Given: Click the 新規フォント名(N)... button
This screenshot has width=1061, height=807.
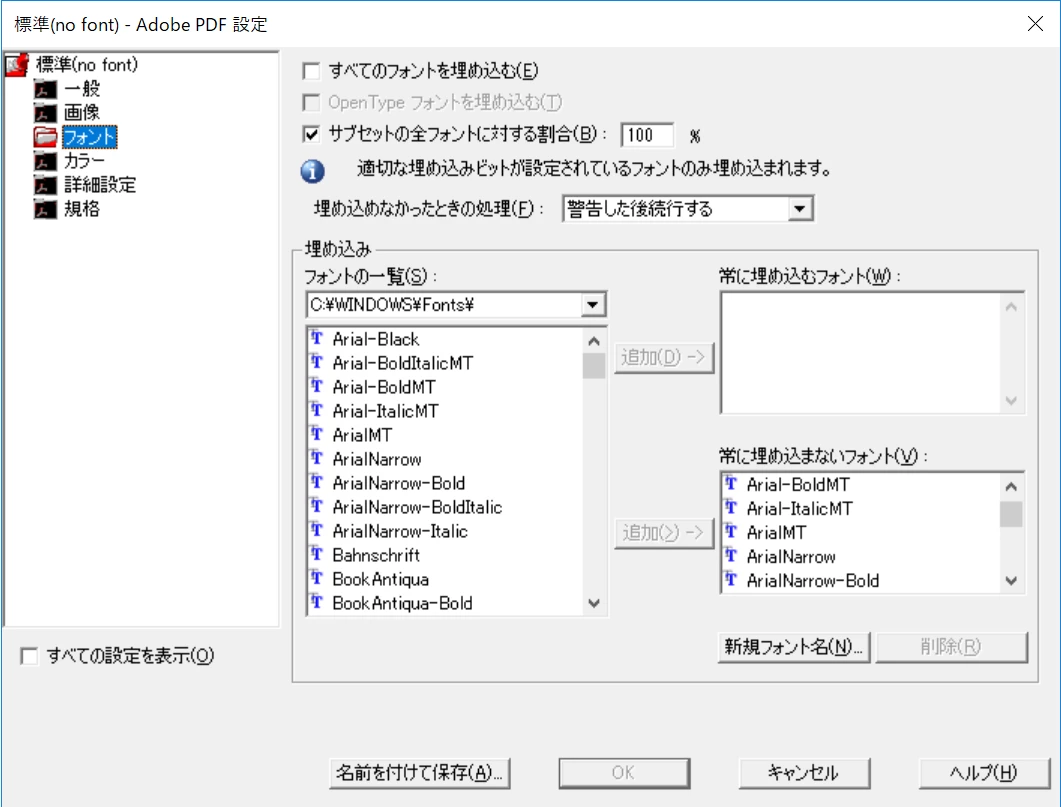Looking at the screenshot, I should pyautogui.click(x=794, y=647).
